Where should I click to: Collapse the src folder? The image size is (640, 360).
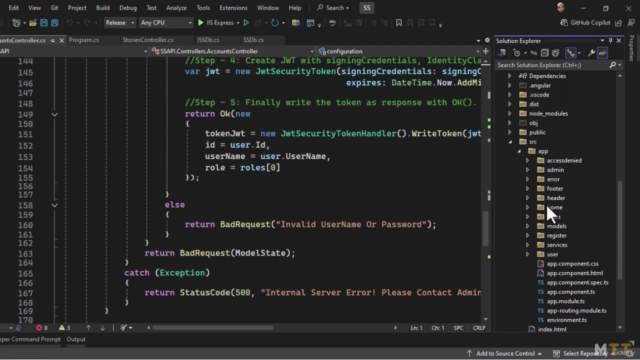point(510,142)
